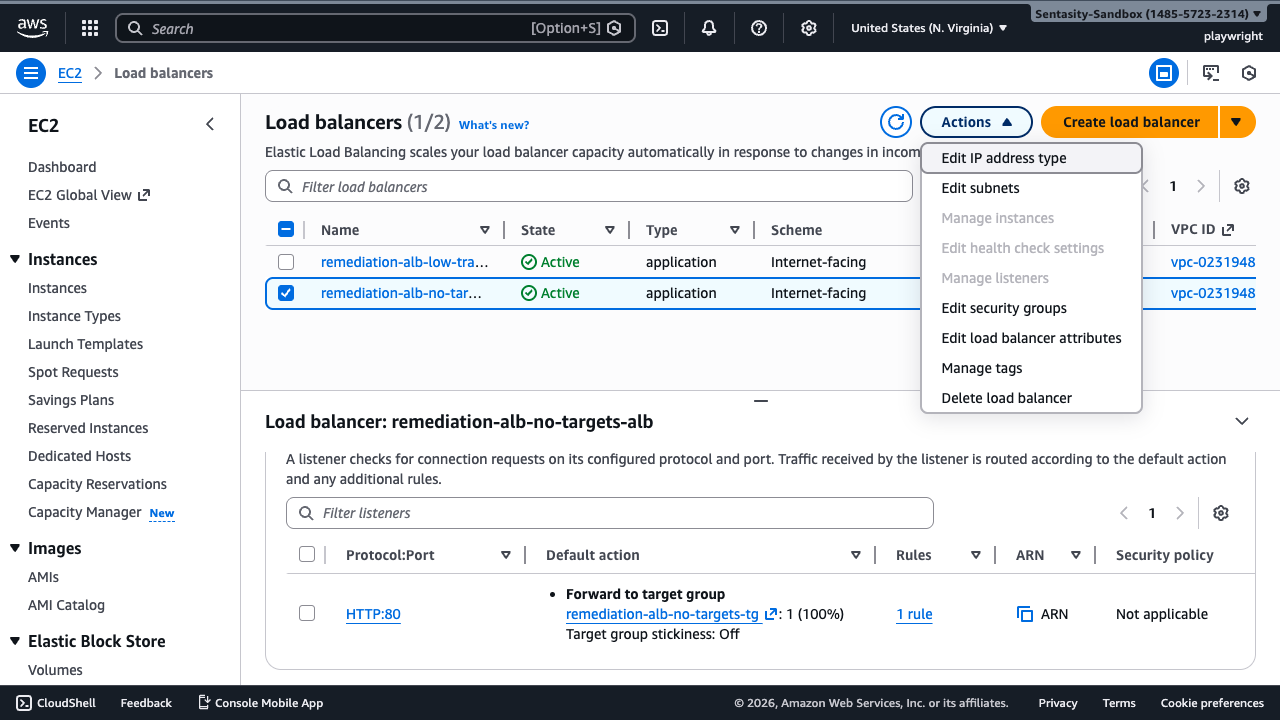Choose Edit security groups from Actions menu
Viewport: 1280px width, 720px height.
tap(1004, 308)
